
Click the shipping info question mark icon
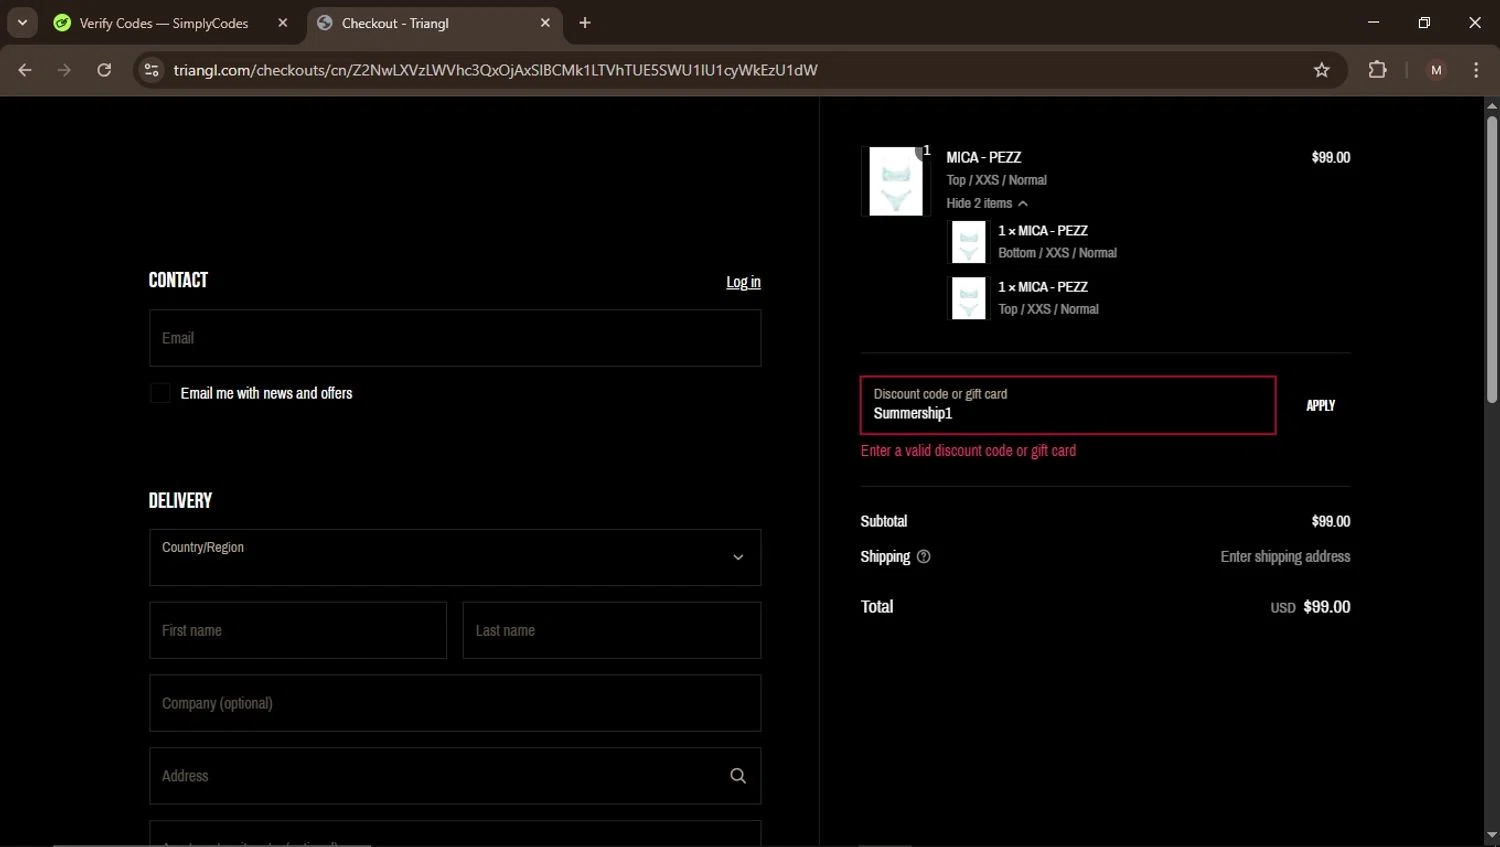[923, 557]
